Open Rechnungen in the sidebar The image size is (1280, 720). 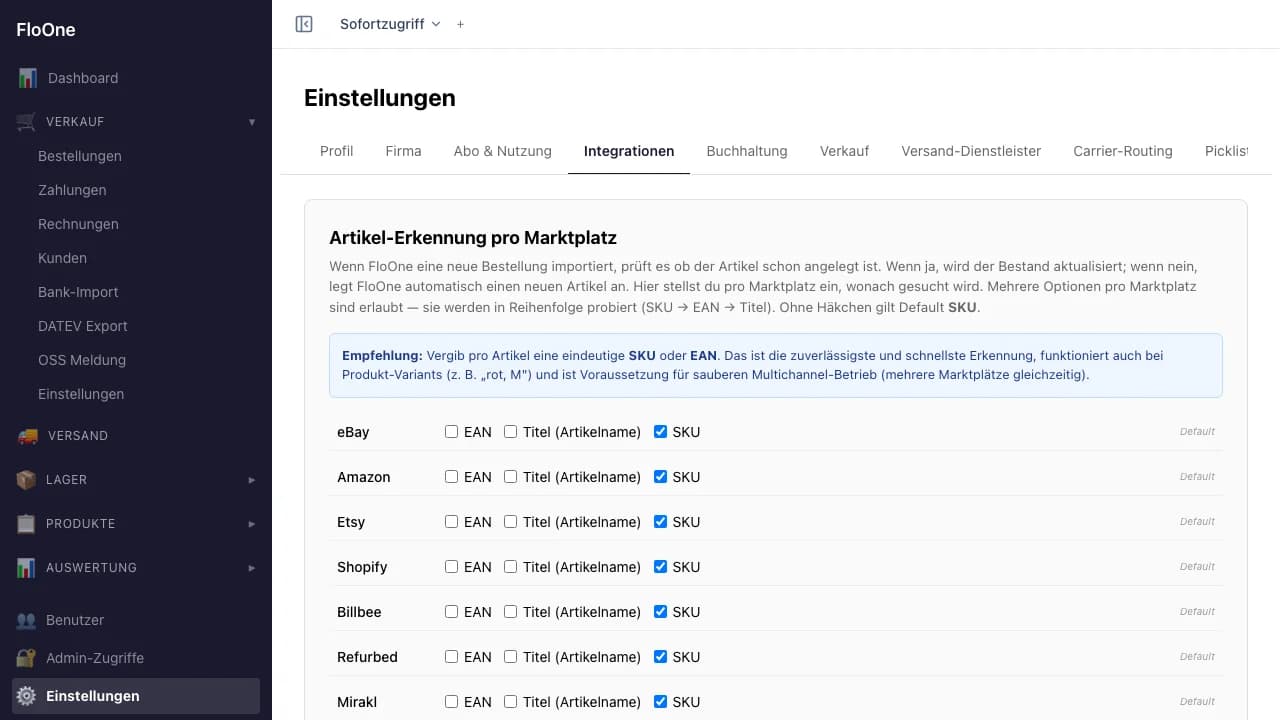click(x=78, y=224)
